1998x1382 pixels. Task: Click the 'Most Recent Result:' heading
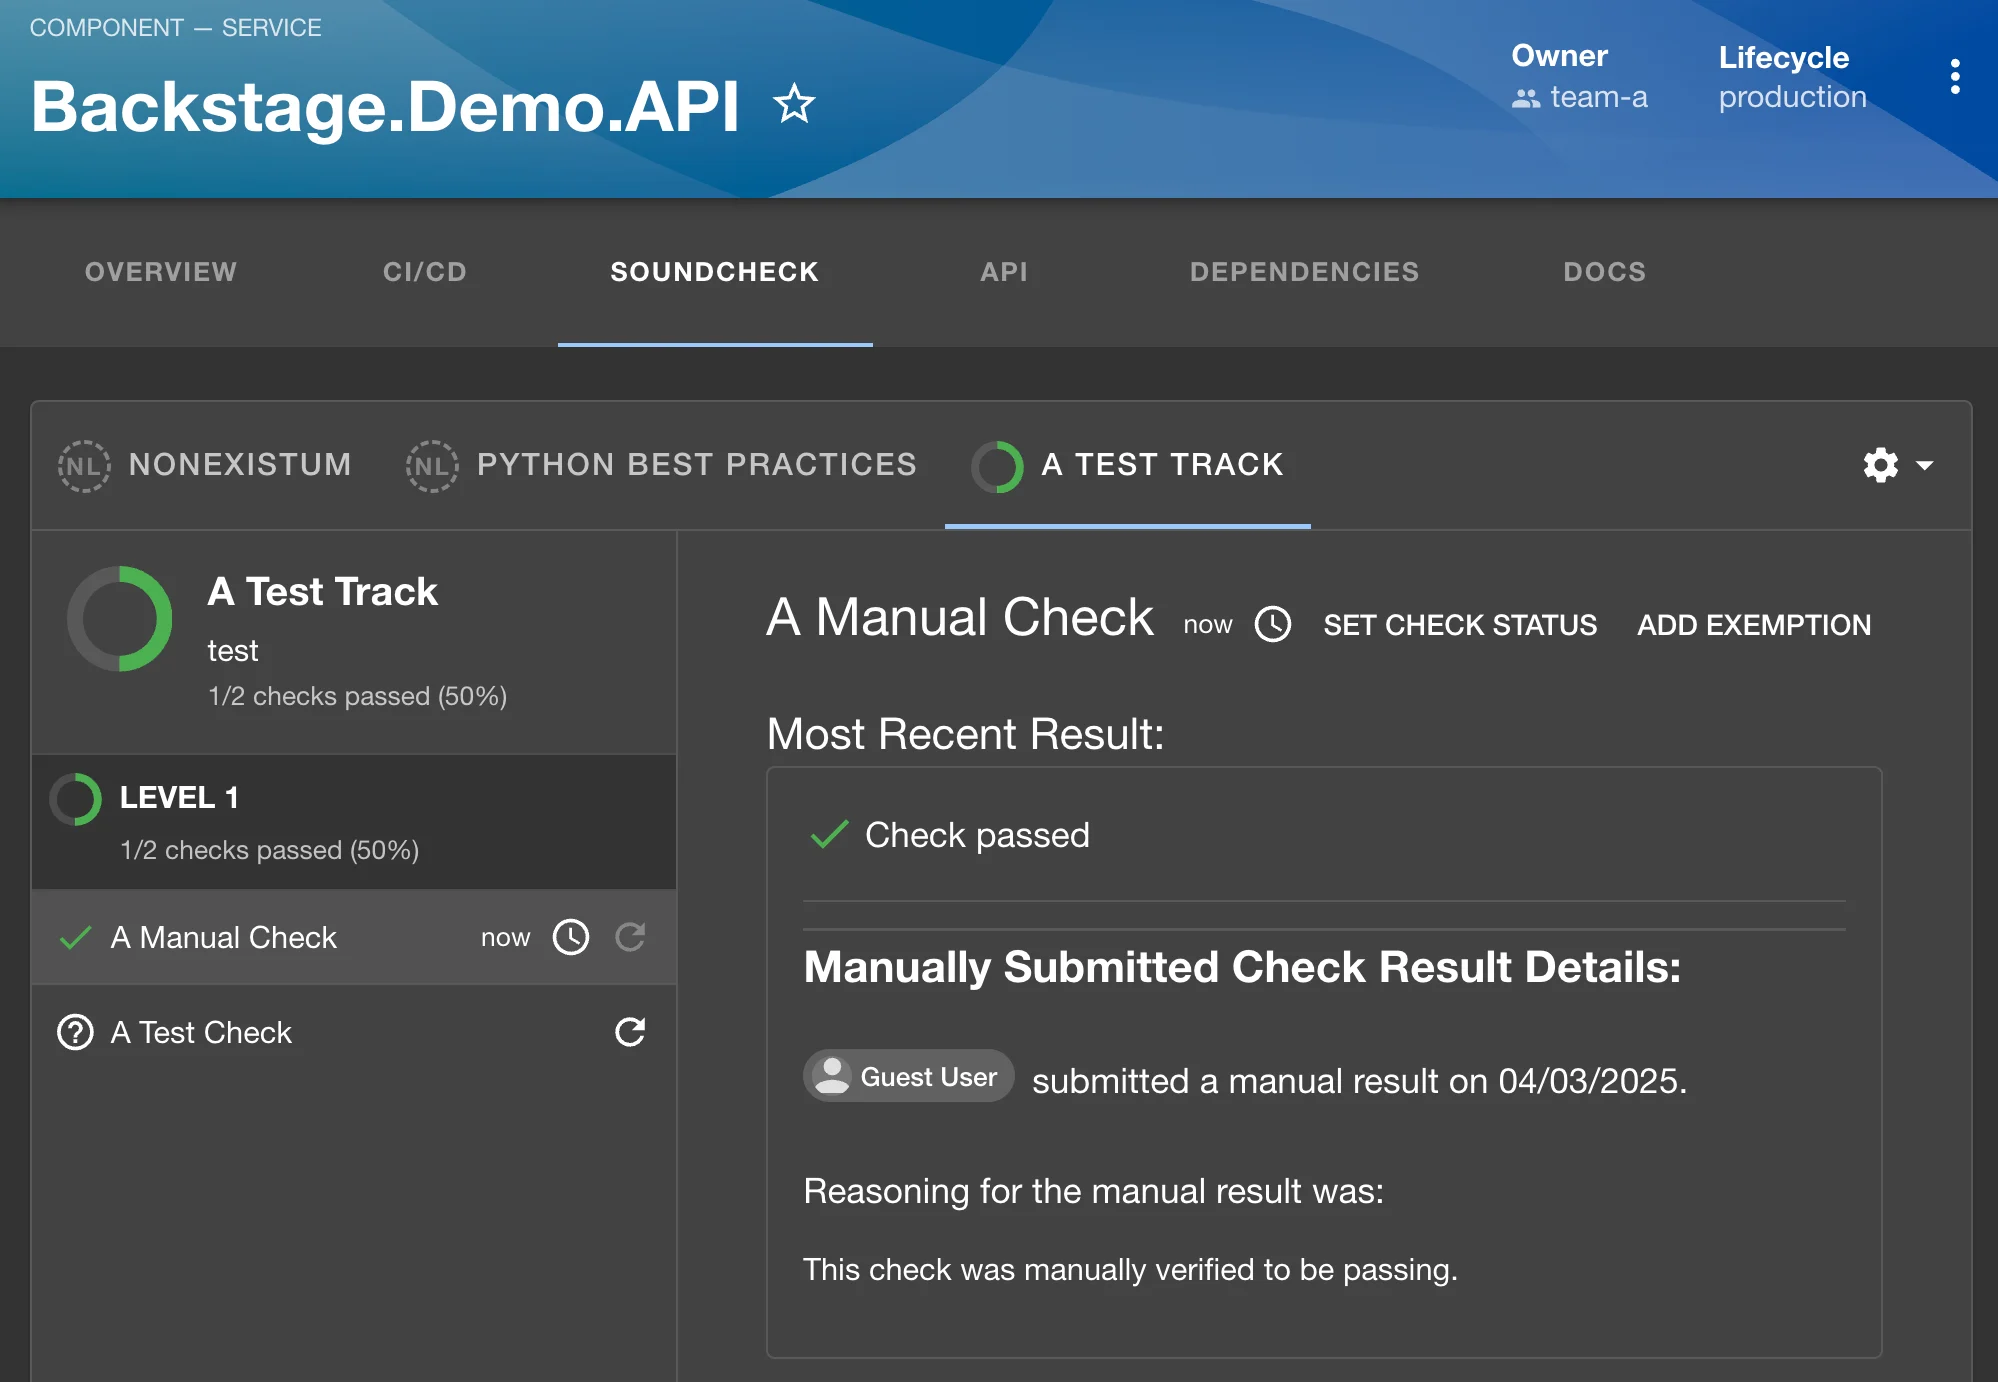(965, 734)
